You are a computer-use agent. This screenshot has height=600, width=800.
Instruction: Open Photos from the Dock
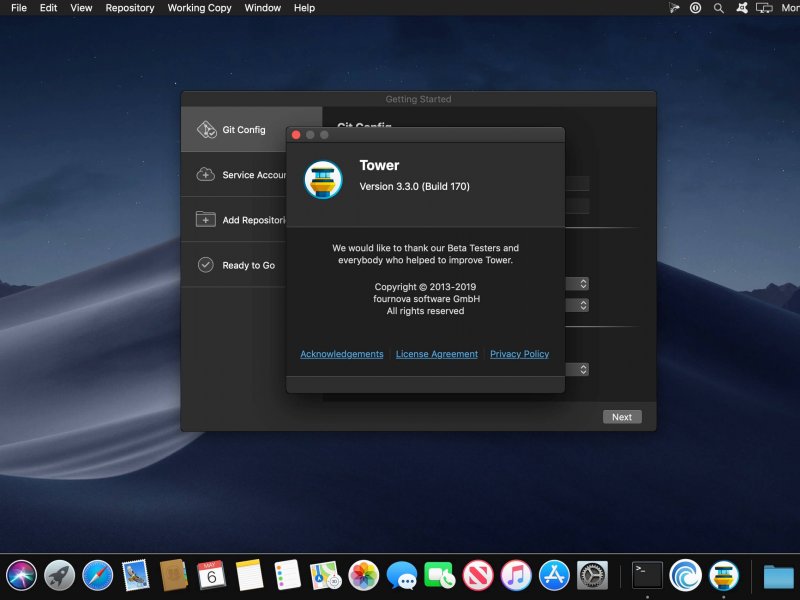coord(364,575)
